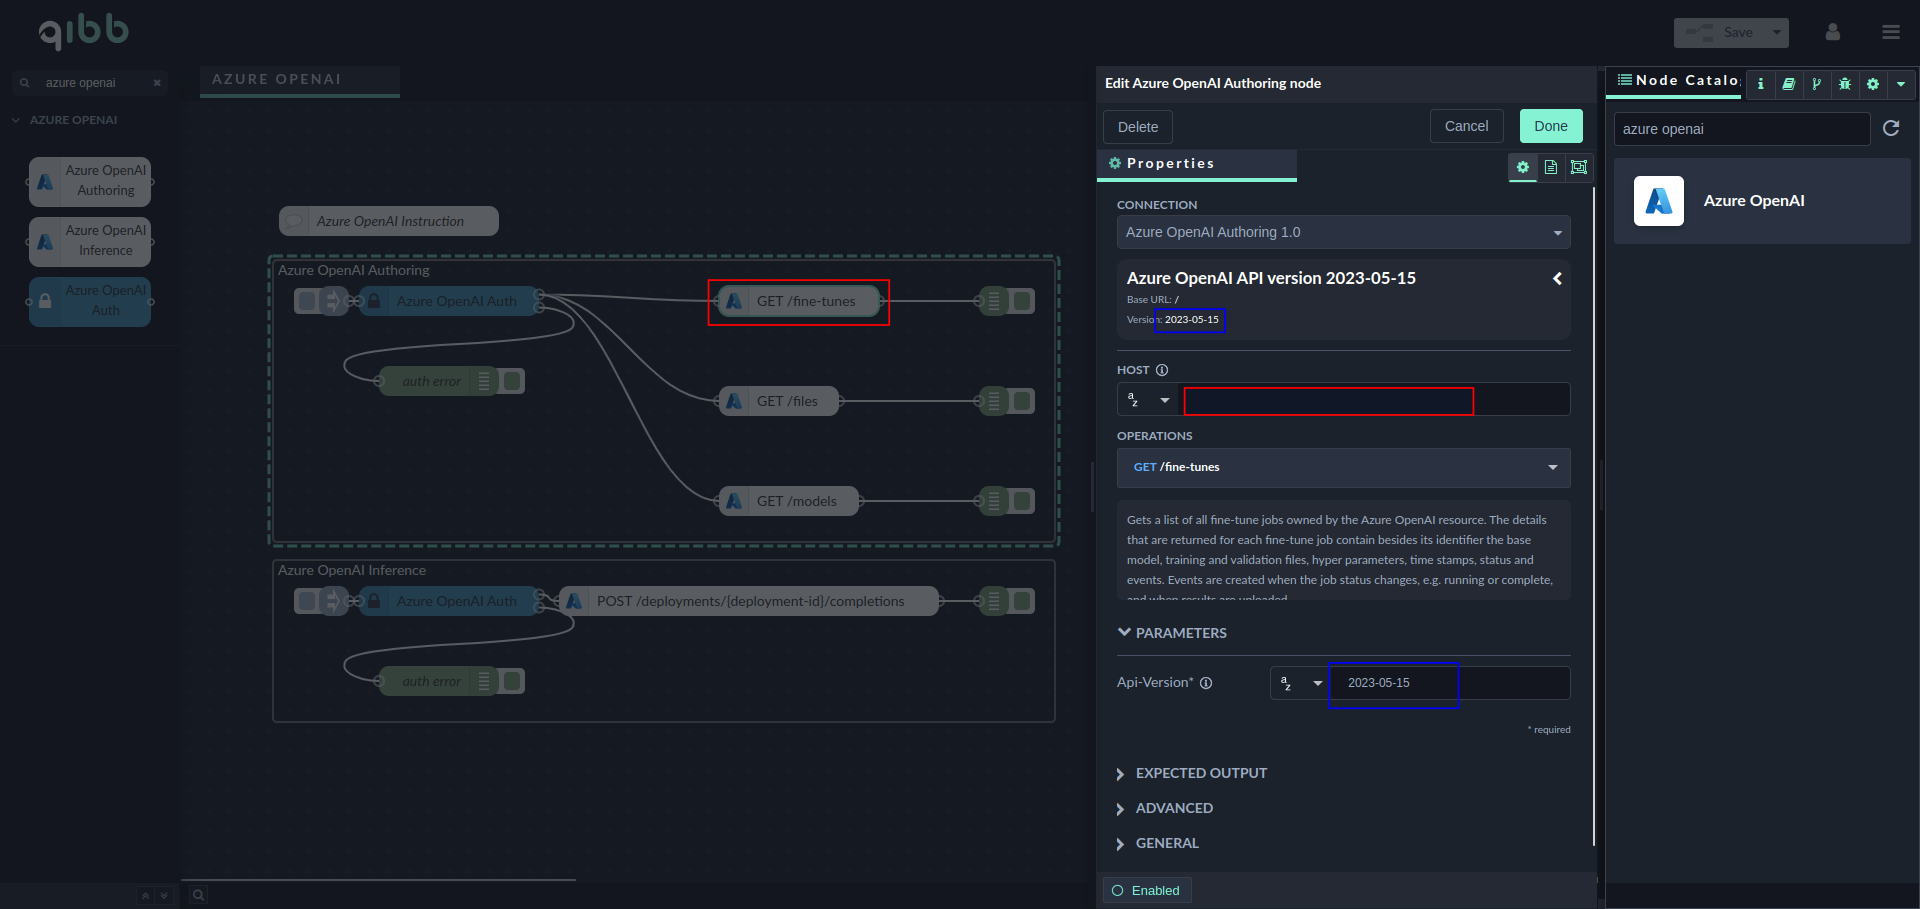This screenshot has width=1920, height=909.
Task: Show node description document icon
Action: [1551, 167]
